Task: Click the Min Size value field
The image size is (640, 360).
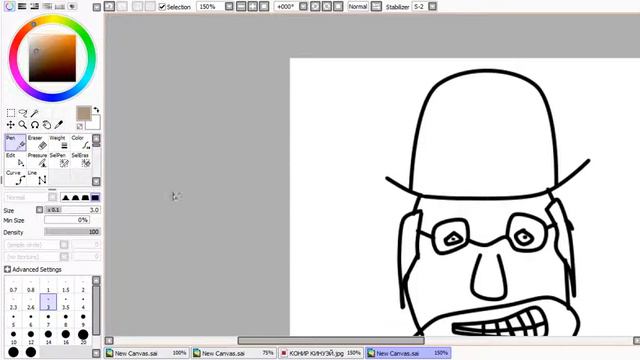Action: coord(67,220)
